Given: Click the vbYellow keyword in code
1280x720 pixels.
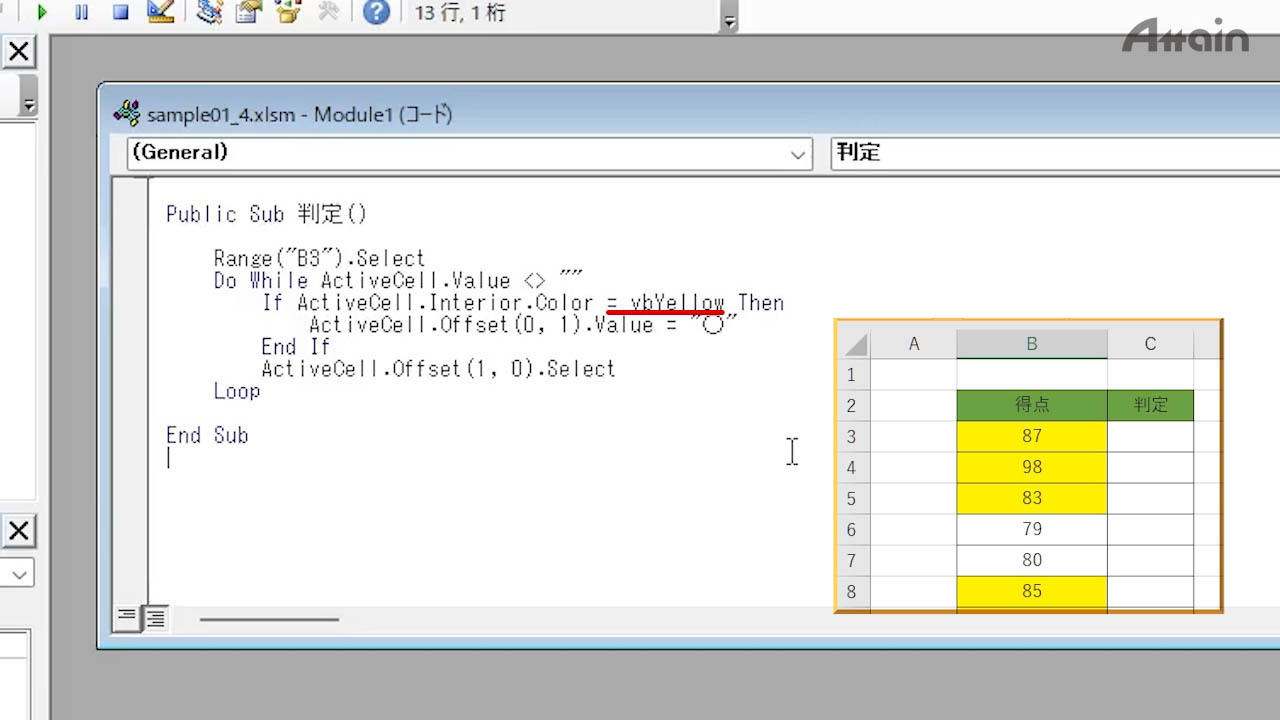Looking at the screenshot, I should [677, 303].
